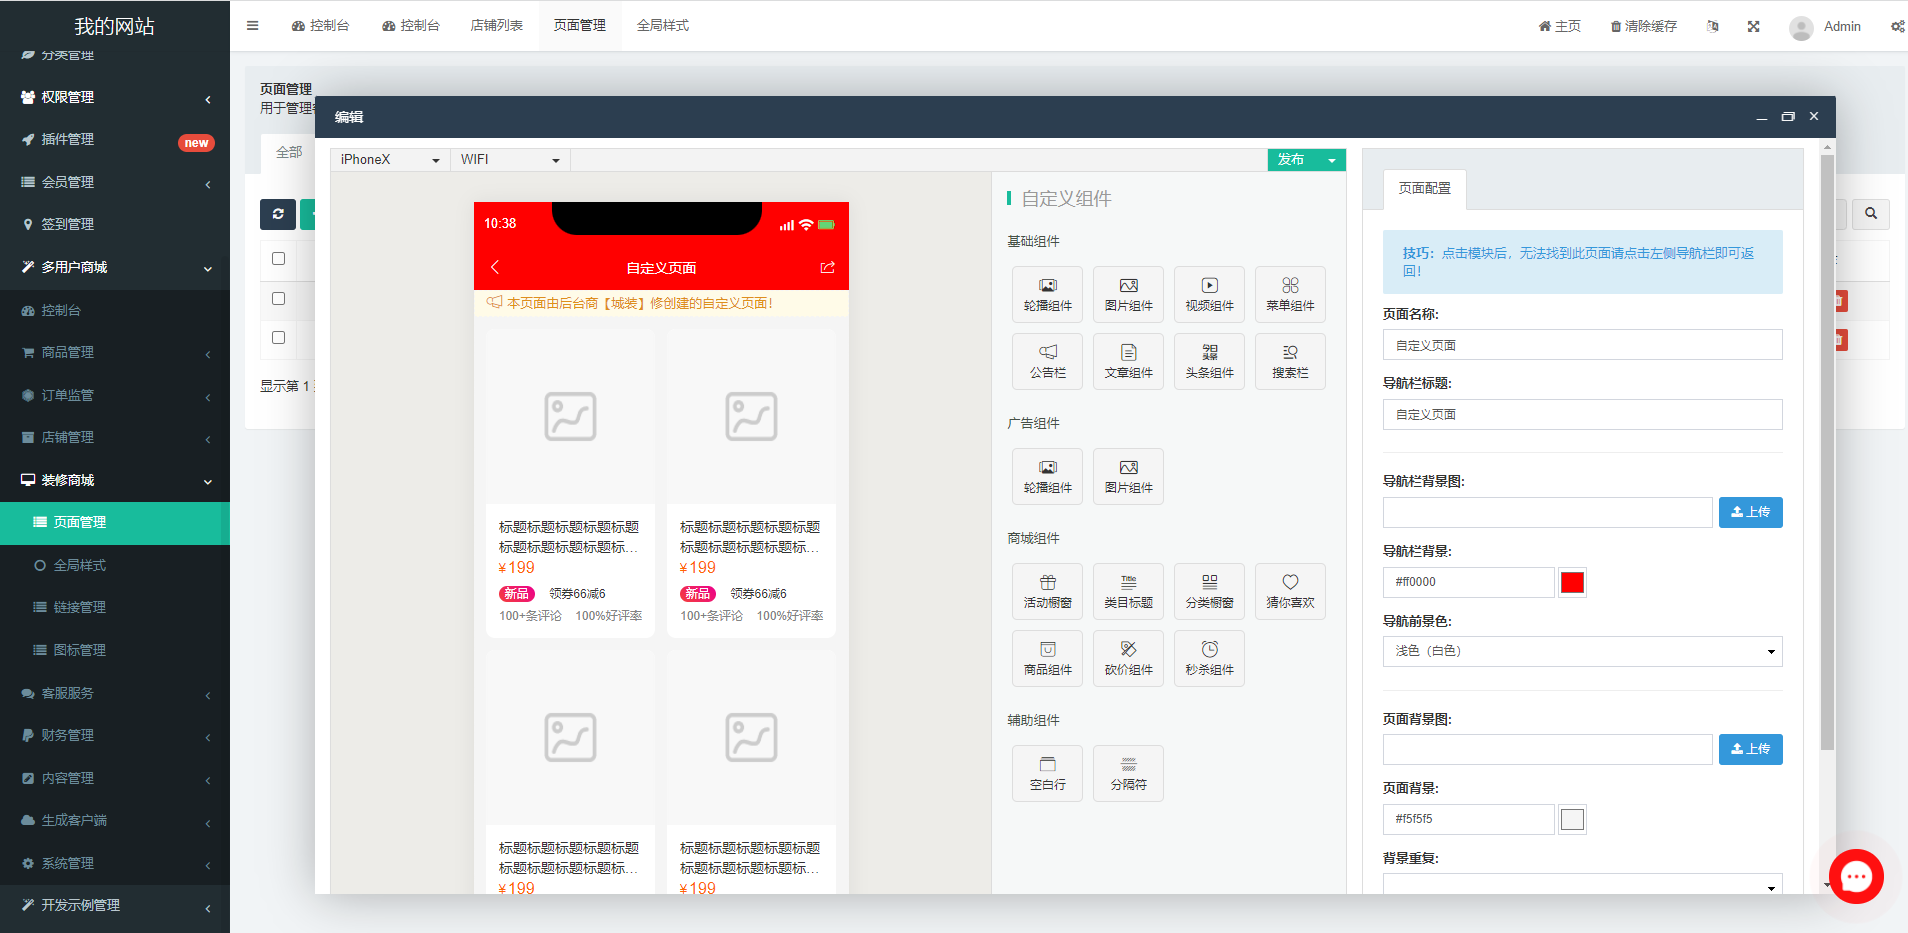Add the 视频组件 video component
1908x933 pixels.
pyautogui.click(x=1209, y=294)
